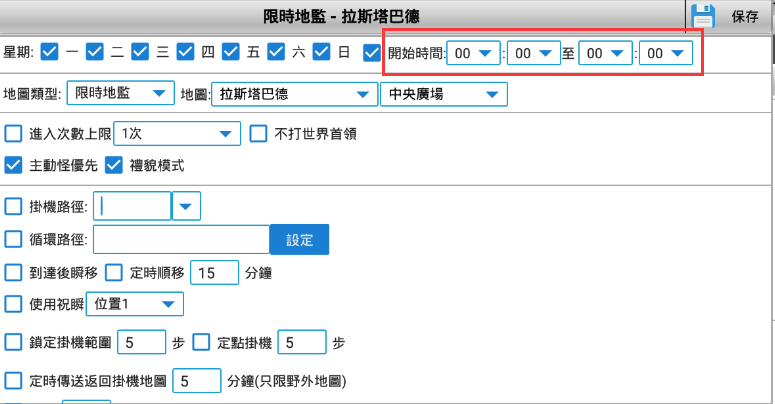Screen dimensions: 775x404
Task: Click the 掛機路徑 dropdown arrow button
Action: click(187, 206)
